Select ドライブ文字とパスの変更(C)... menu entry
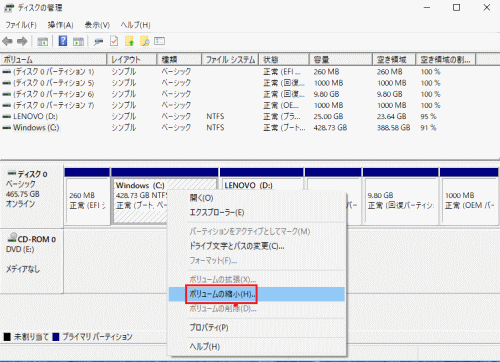The width and height of the screenshot is (500, 362). click(x=257, y=246)
